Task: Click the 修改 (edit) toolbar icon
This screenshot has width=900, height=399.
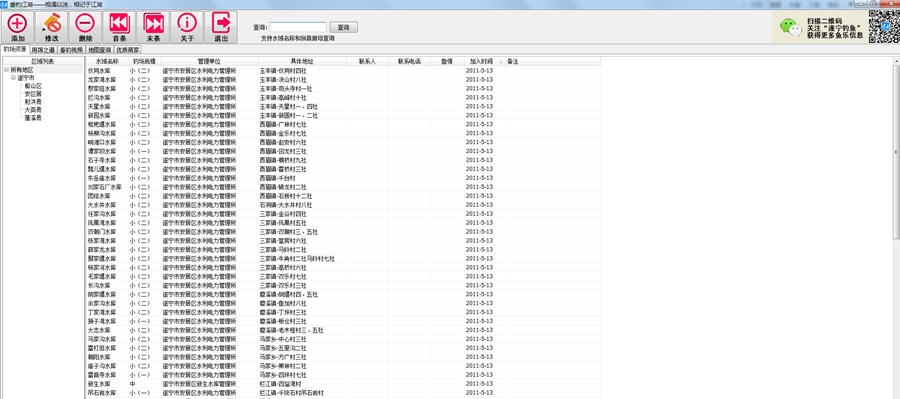Action: point(52,28)
